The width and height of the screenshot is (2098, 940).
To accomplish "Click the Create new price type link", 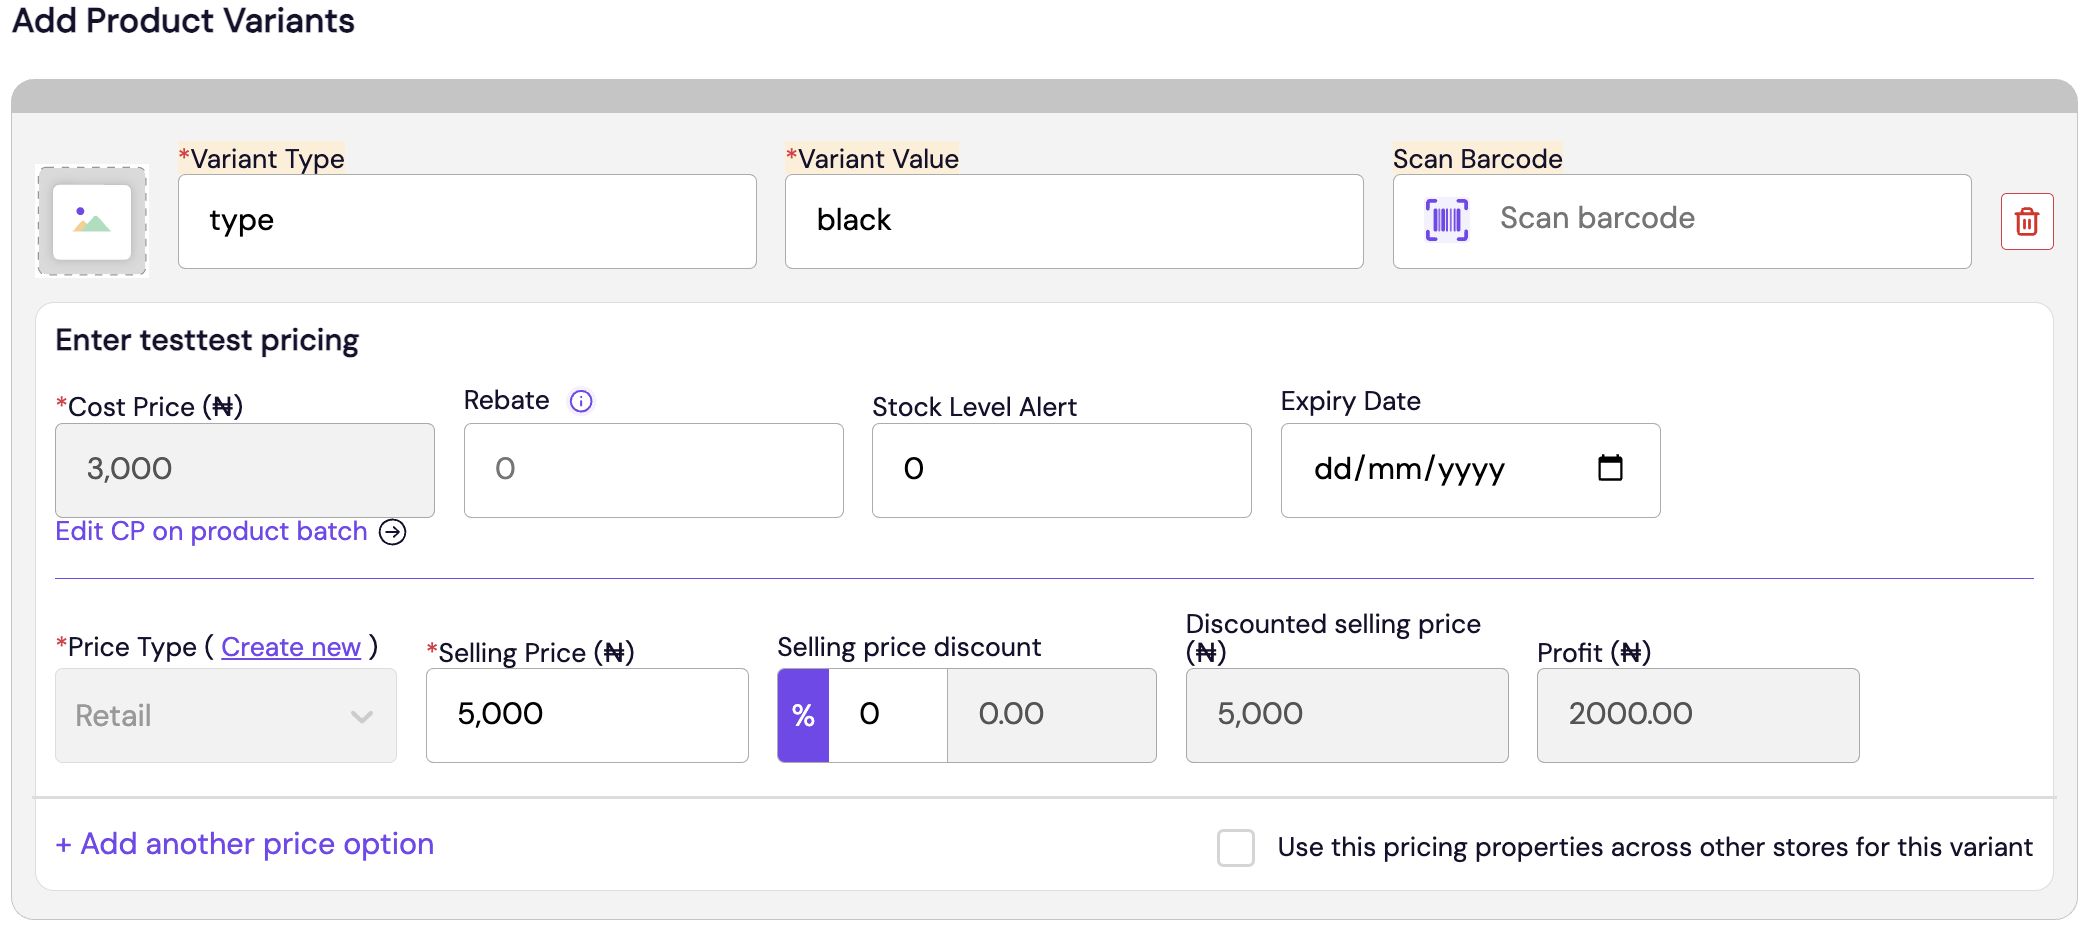I will 291,647.
